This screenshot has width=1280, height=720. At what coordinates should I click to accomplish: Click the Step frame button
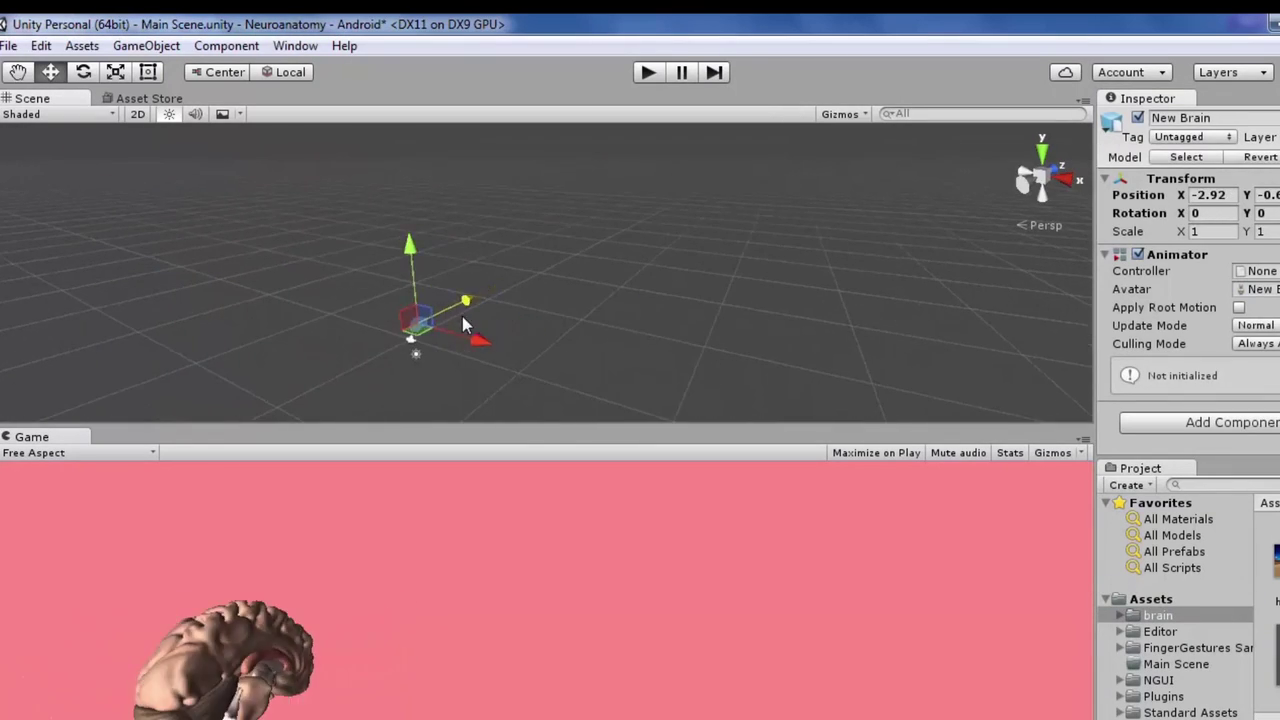pyautogui.click(x=714, y=72)
